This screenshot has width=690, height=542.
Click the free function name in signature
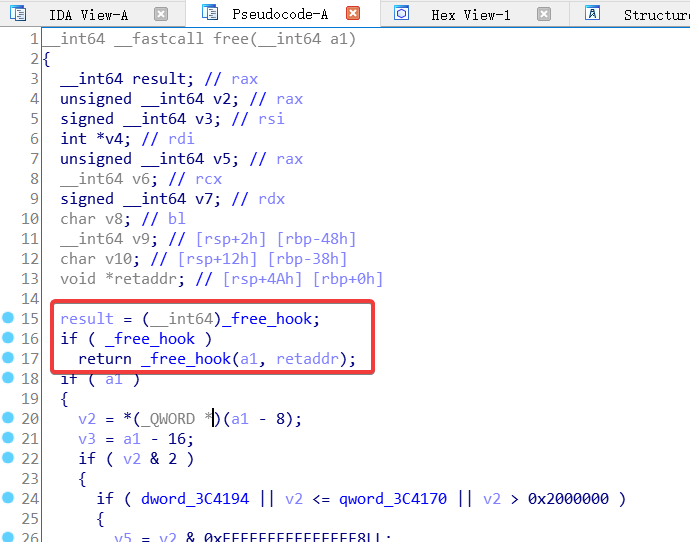(219, 39)
